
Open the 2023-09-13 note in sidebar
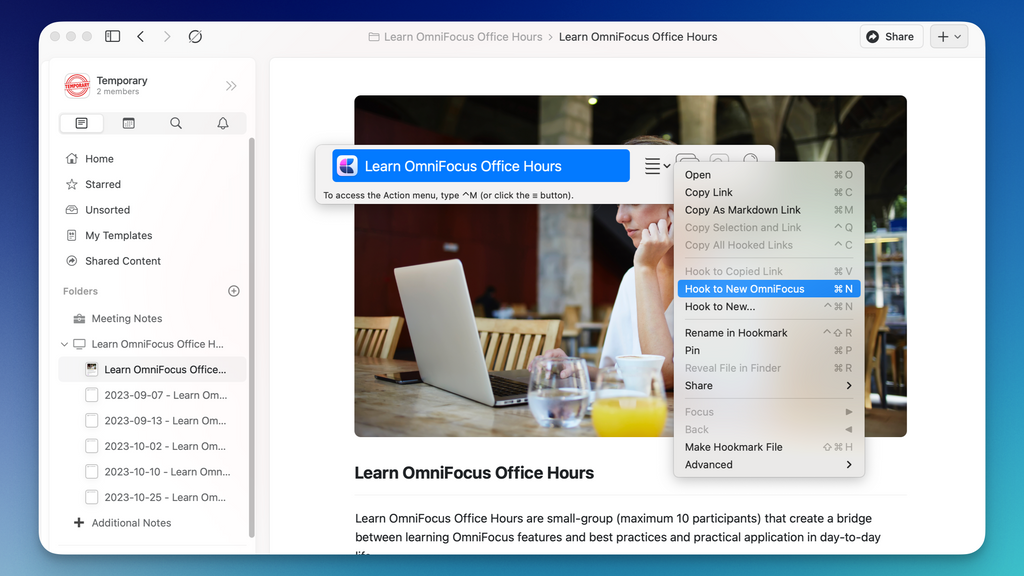coord(157,420)
